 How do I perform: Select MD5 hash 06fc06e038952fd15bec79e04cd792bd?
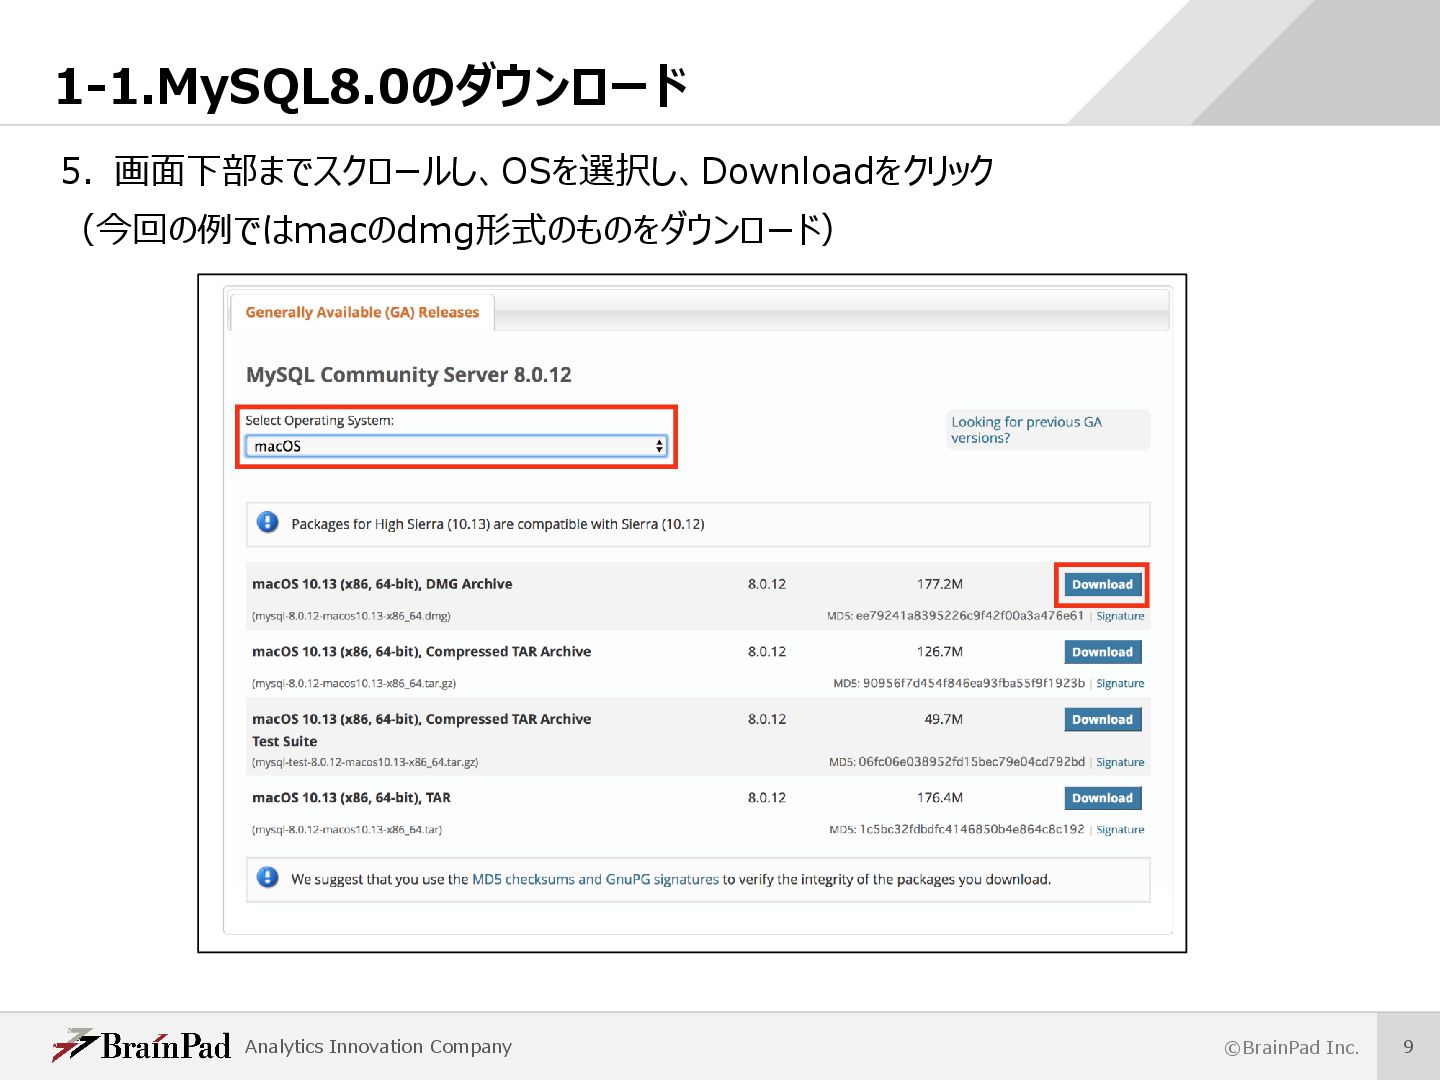tap(971, 762)
